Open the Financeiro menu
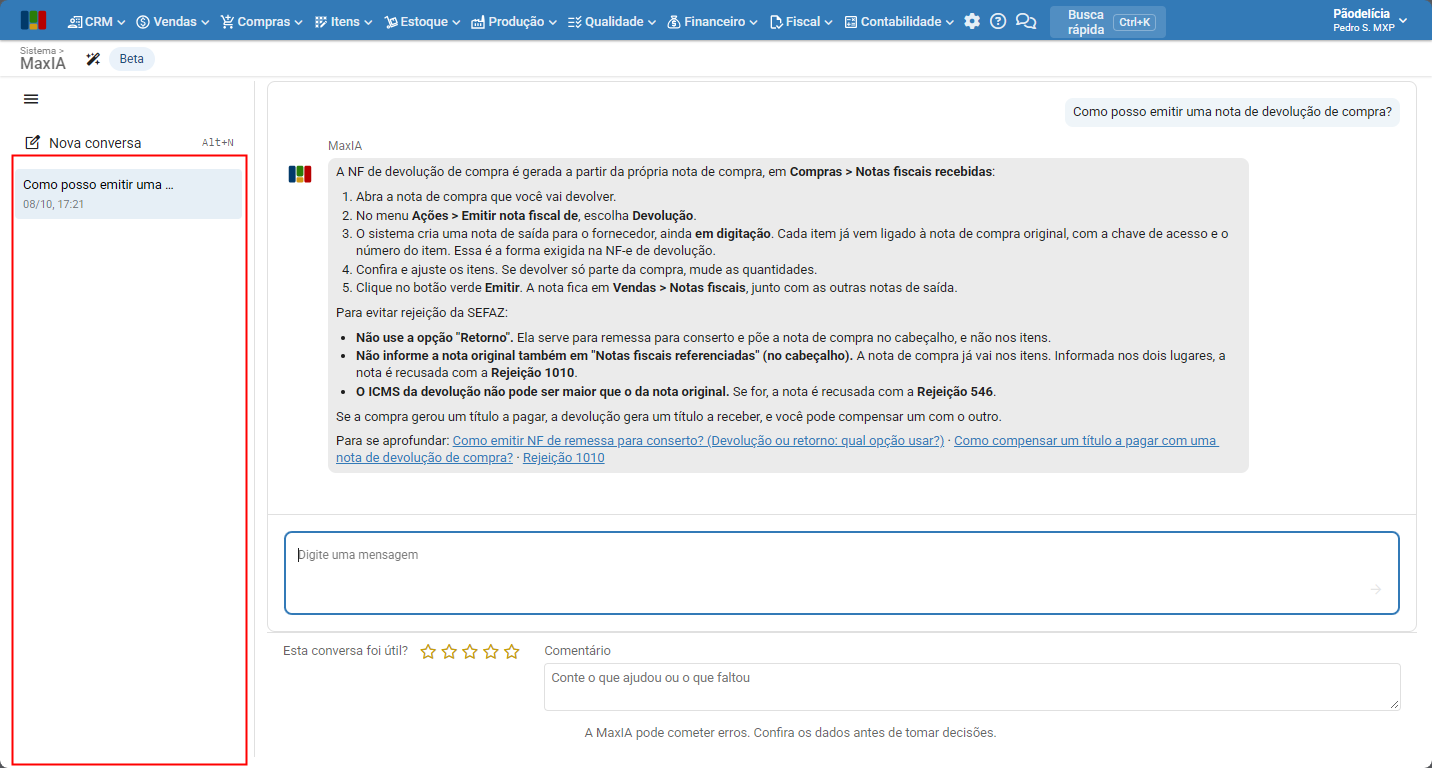The height and width of the screenshot is (768, 1432). click(712, 21)
